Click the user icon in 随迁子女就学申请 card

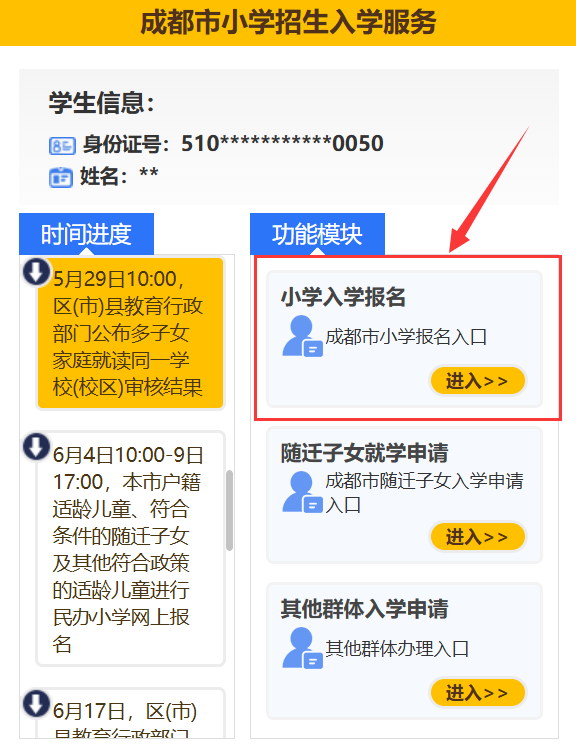point(302,492)
